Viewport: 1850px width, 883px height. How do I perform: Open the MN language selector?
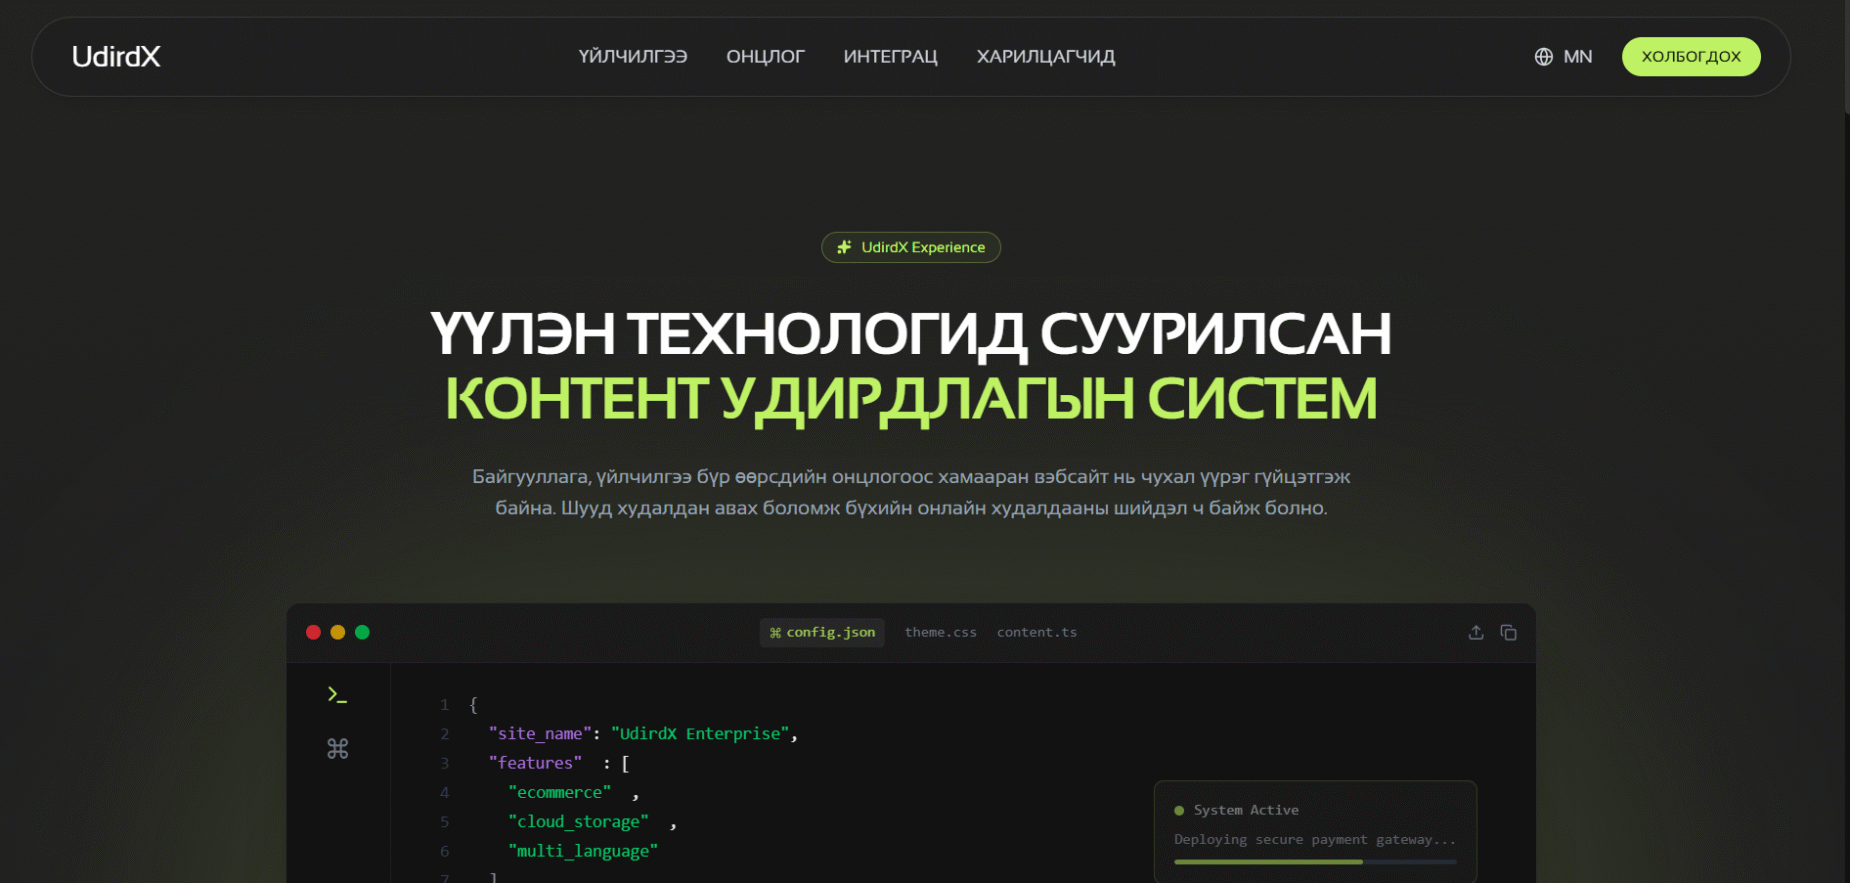coord(1576,57)
